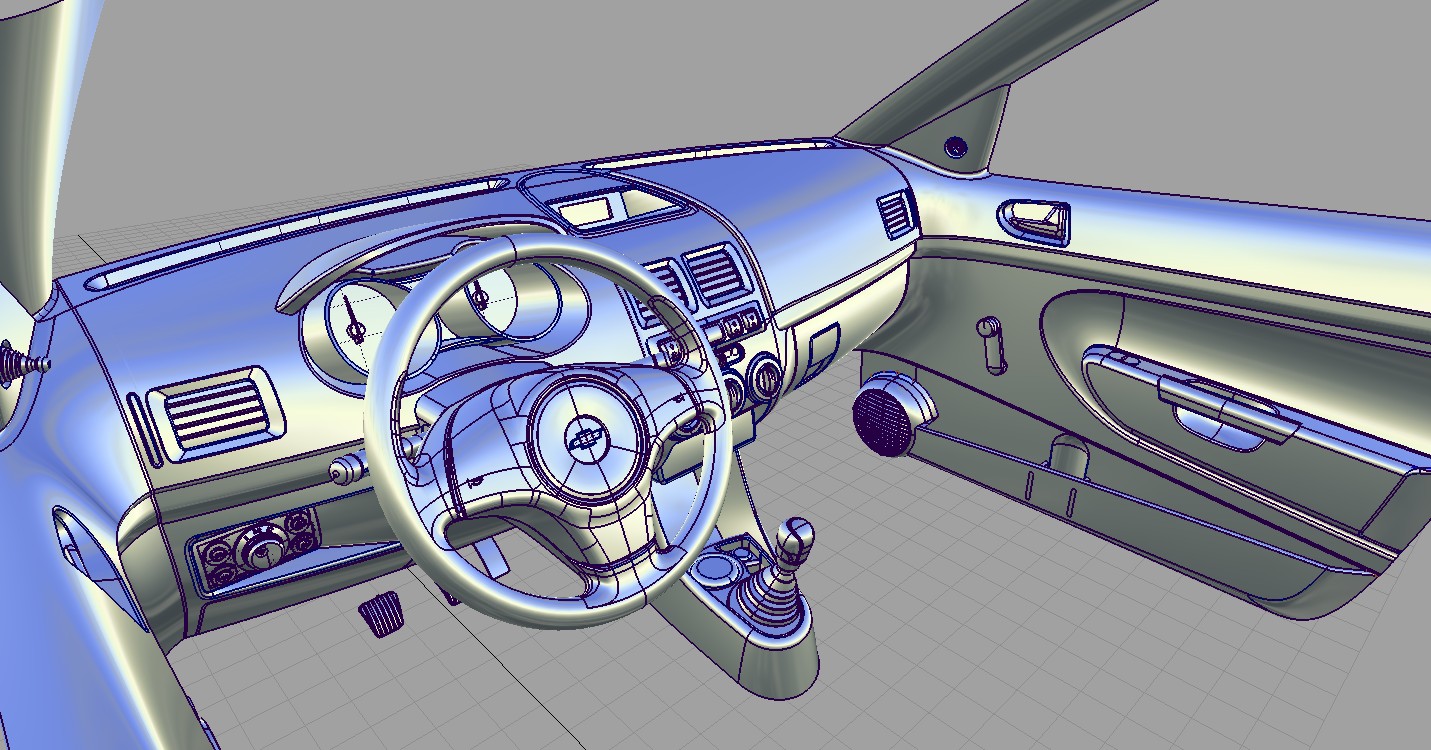Select the round fitting on the A-pillar
This screenshot has height=750, width=1431.
coord(957,147)
